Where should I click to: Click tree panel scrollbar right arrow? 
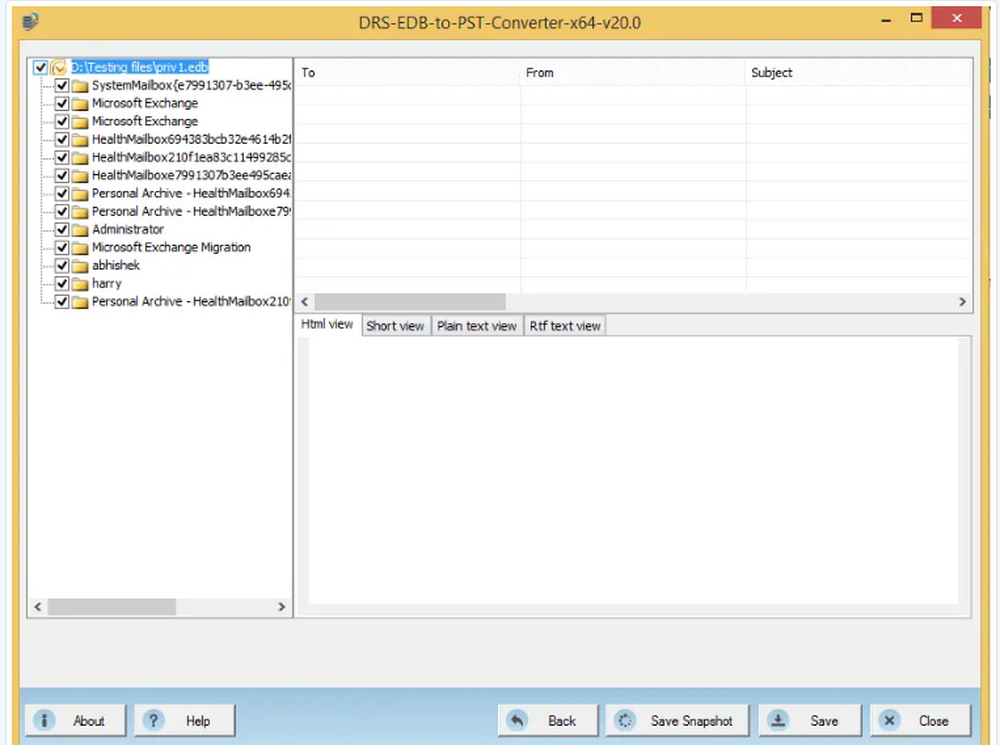[x=281, y=607]
